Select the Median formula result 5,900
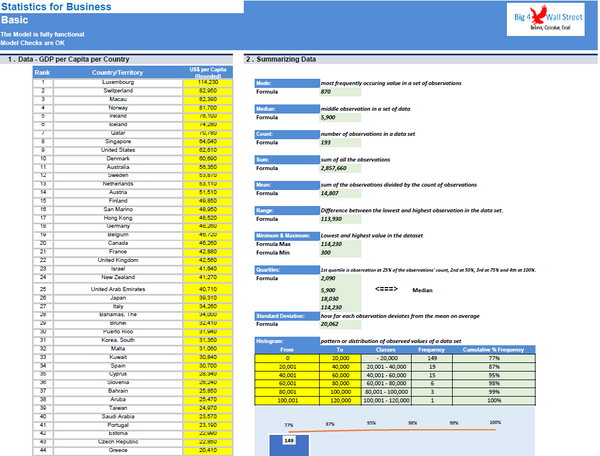The image size is (600, 456). 340,117
